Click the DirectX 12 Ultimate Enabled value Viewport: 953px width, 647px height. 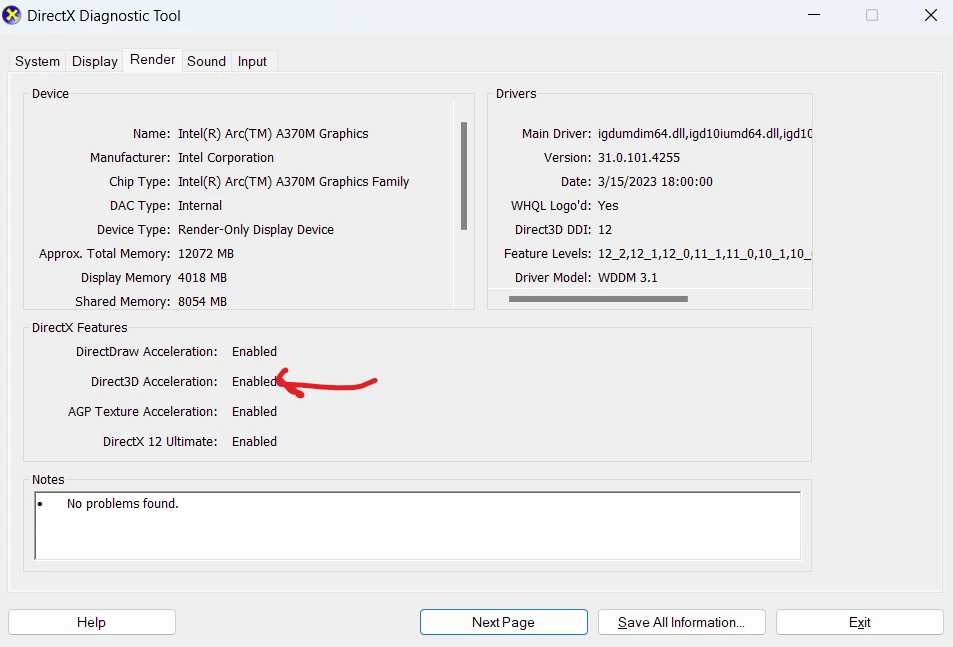pos(254,442)
